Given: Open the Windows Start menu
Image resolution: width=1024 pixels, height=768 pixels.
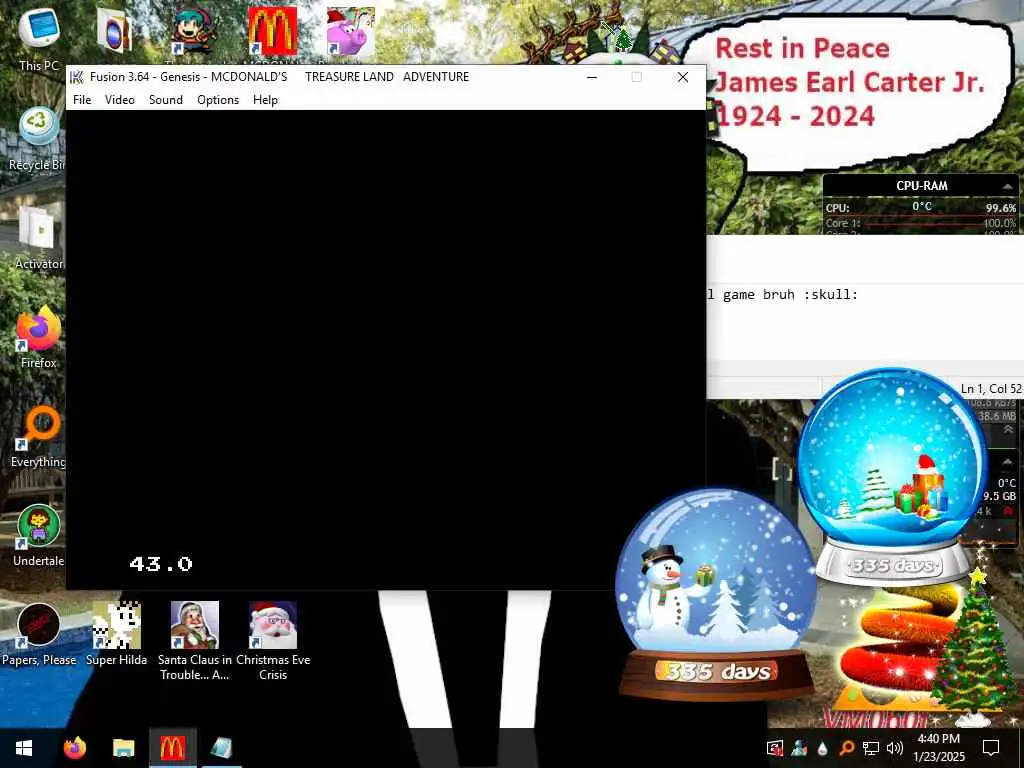Looking at the screenshot, I should (24, 748).
